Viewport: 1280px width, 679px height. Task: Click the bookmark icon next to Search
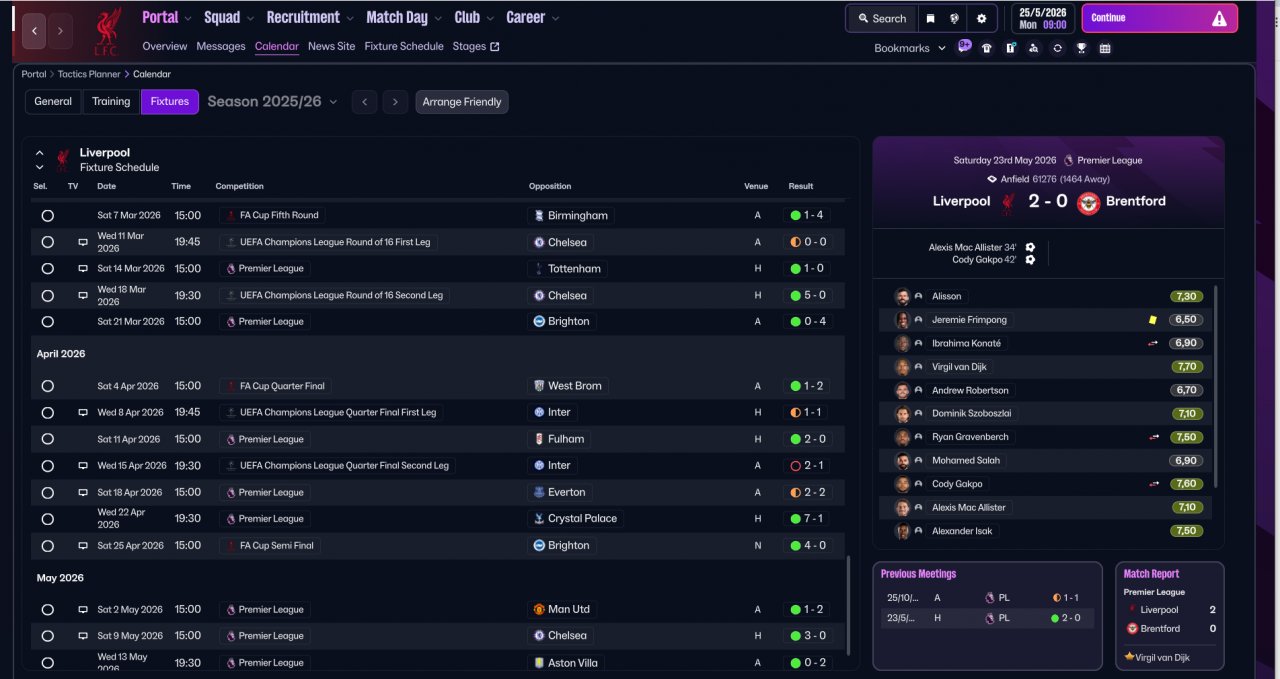(931, 18)
